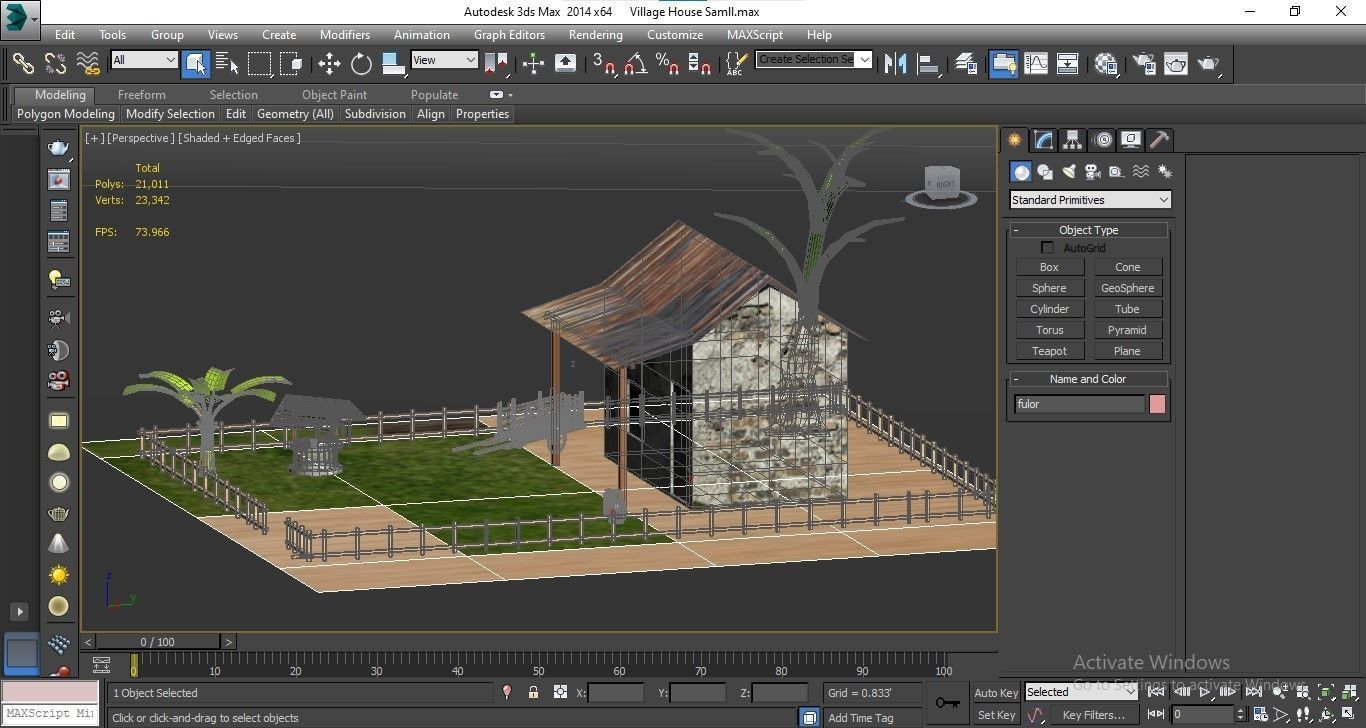The height and width of the screenshot is (728, 1366).
Task: Choose Rectangular Selection Region tool
Action: (260, 63)
